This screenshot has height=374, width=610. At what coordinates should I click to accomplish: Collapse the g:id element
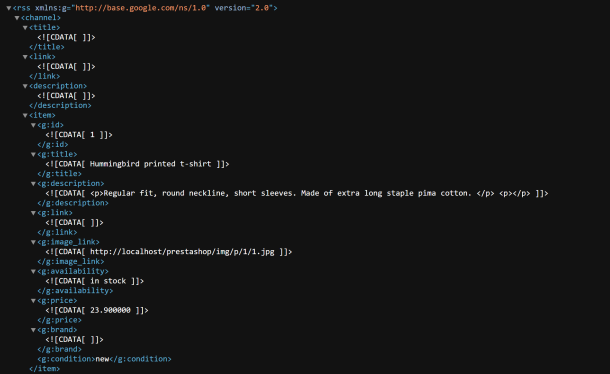click(33, 125)
